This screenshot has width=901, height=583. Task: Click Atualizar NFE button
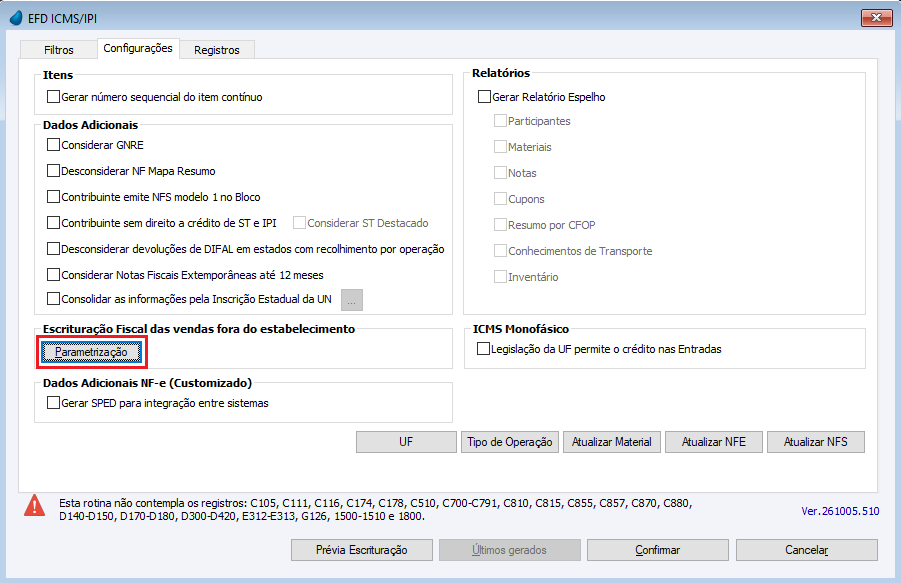pyautogui.click(x=714, y=442)
